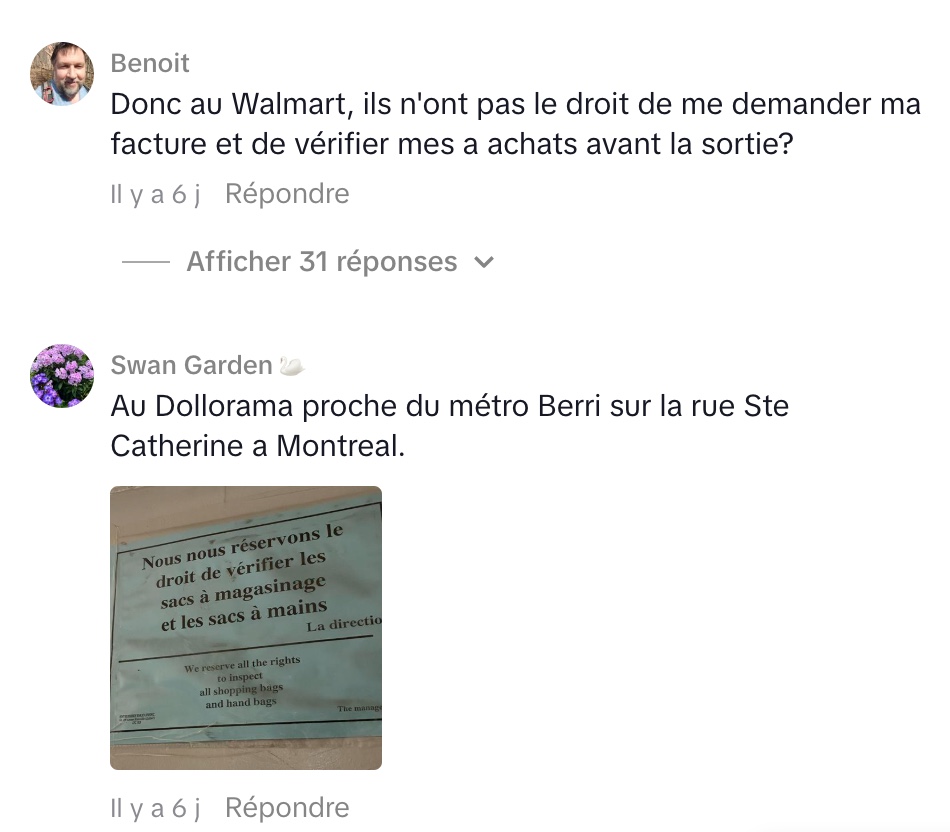Click the English 'We reserve all the rights' text
The width and height of the screenshot is (950, 832).
(x=242, y=682)
